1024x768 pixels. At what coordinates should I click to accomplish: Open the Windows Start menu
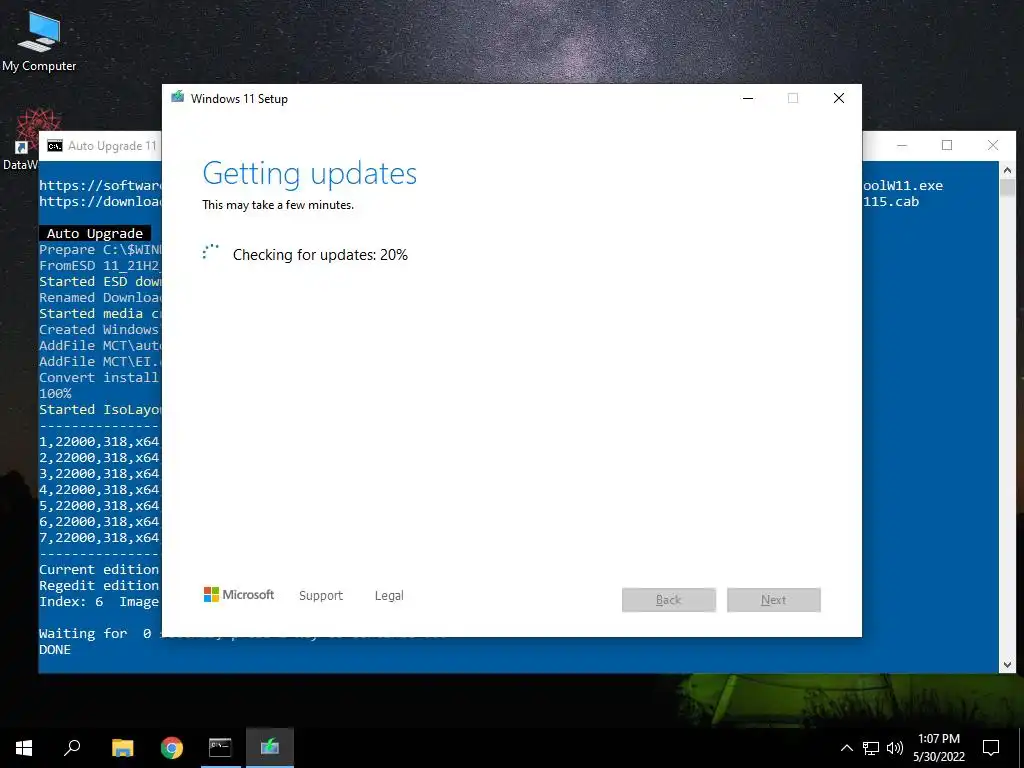click(24, 748)
